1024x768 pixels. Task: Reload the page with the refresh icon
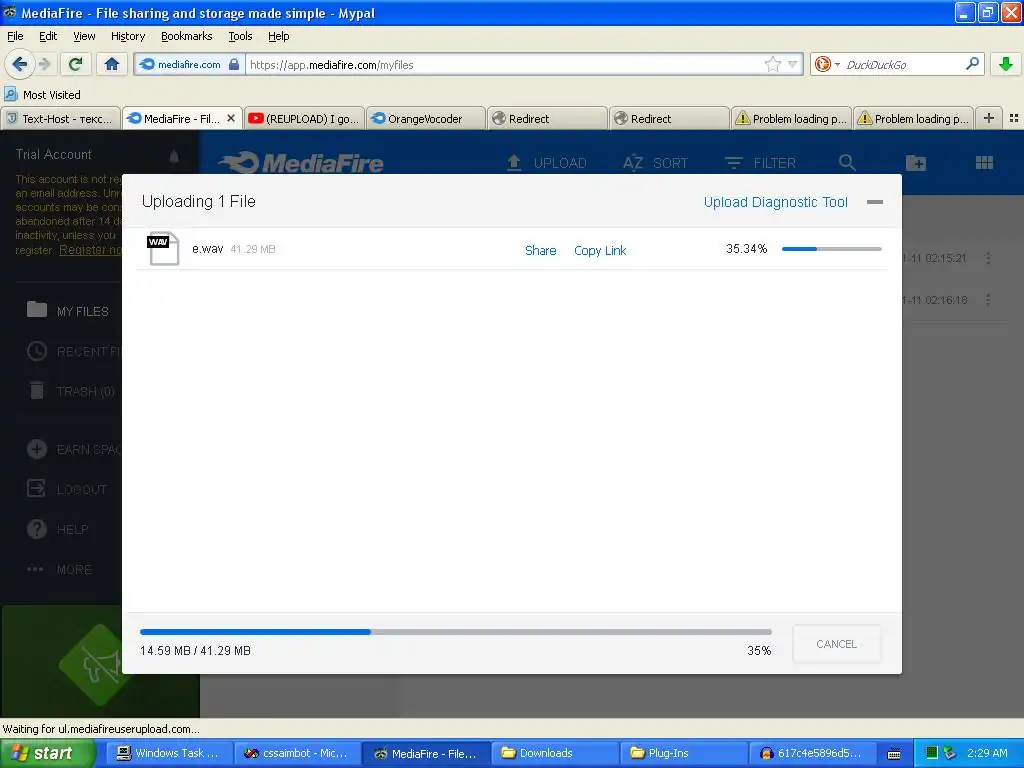(75, 64)
